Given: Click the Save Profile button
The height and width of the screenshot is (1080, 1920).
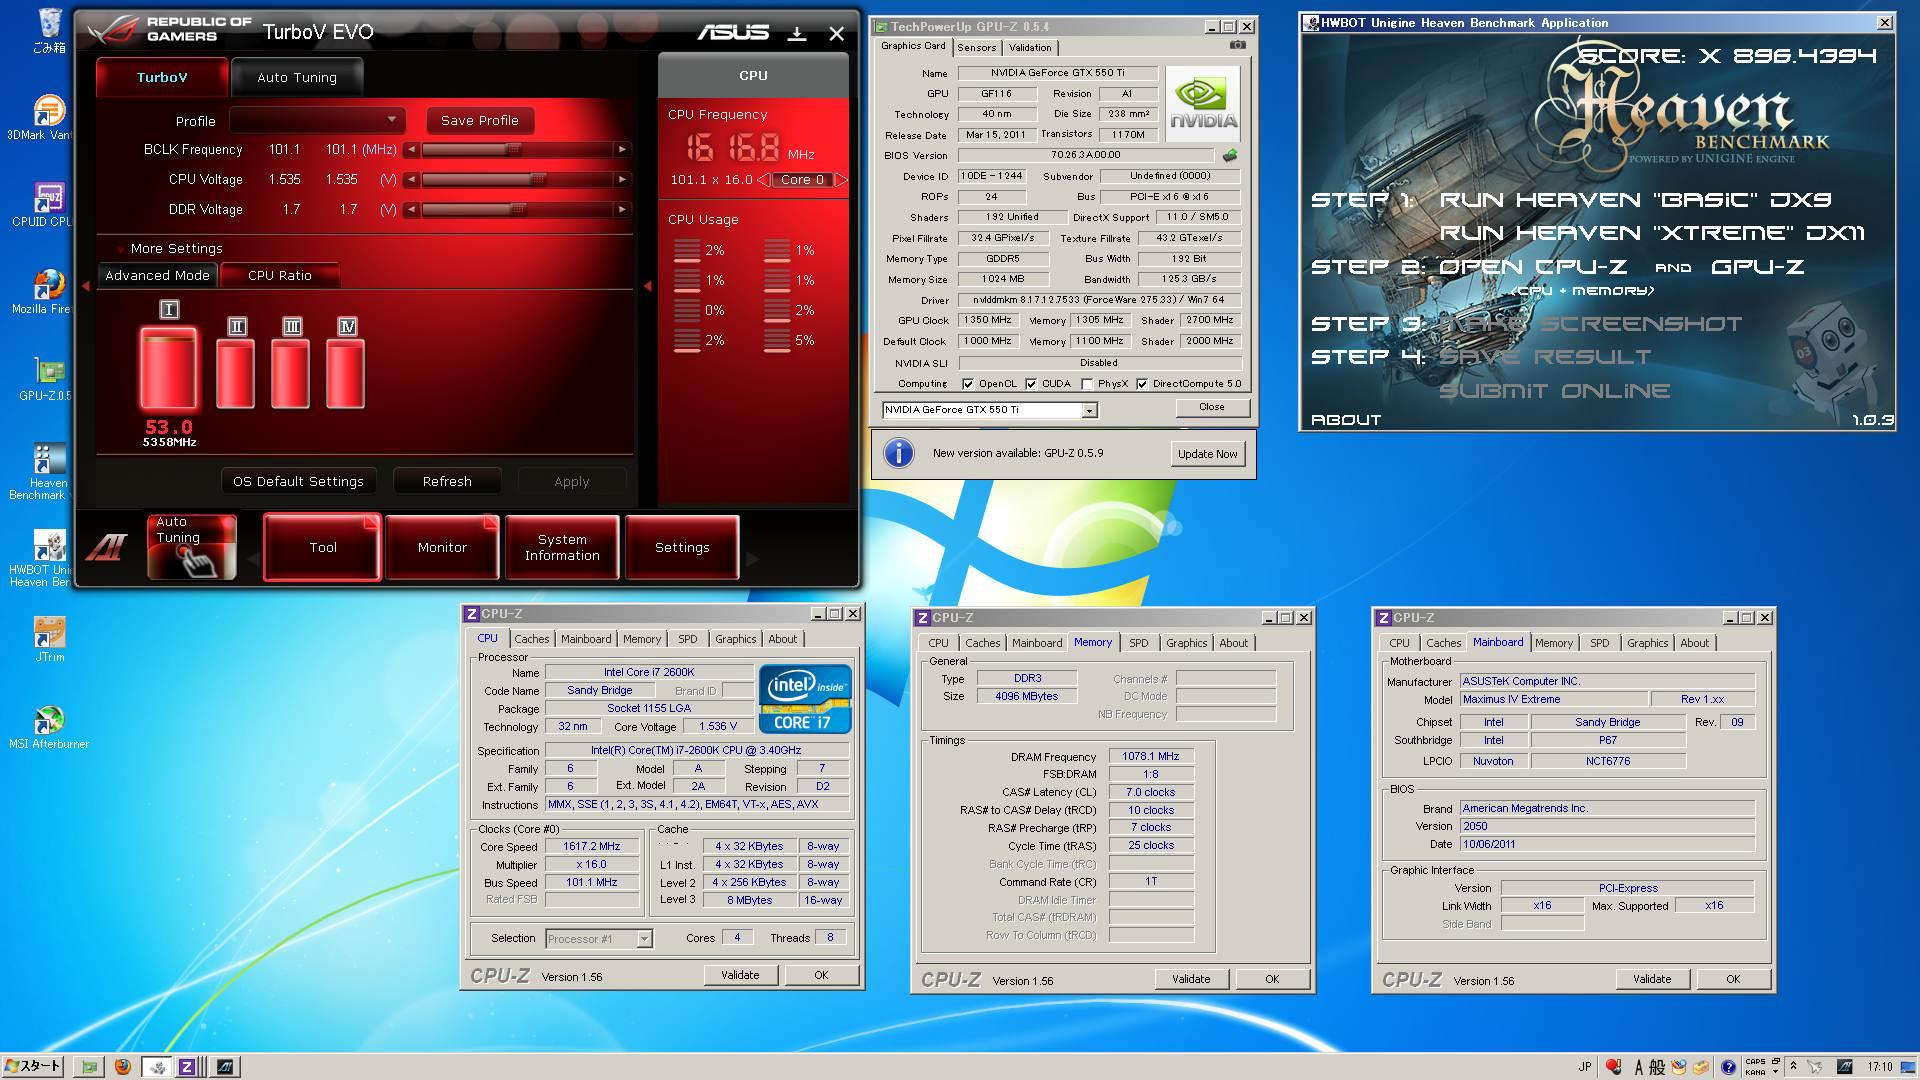Looking at the screenshot, I should pos(480,120).
